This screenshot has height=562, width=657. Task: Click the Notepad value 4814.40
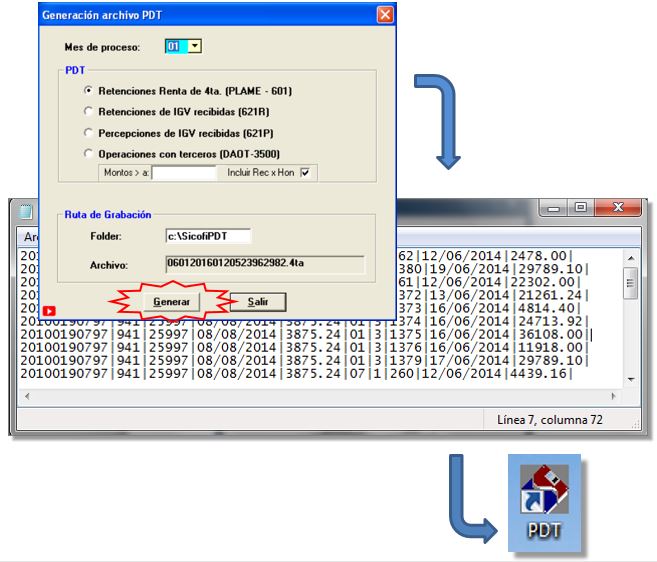pyautogui.click(x=546, y=308)
